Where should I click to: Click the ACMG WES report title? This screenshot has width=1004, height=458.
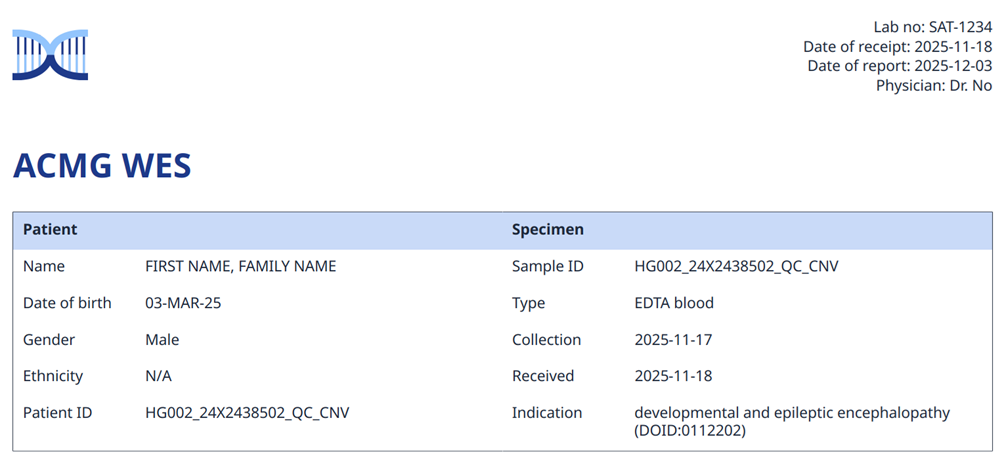(x=102, y=167)
